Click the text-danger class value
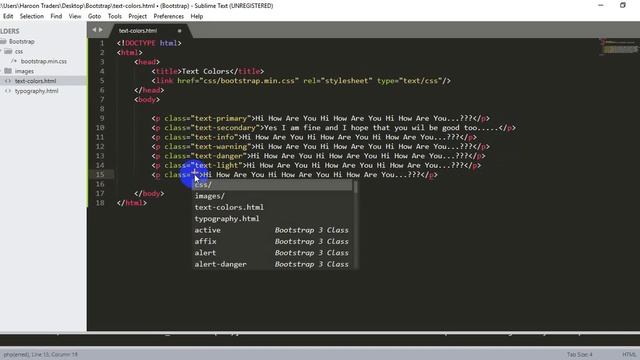 point(218,156)
